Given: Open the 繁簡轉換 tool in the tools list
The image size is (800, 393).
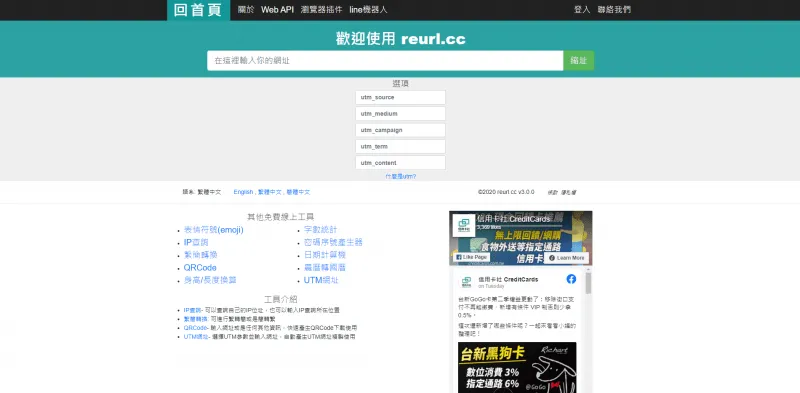Looking at the screenshot, I should click(201, 255).
